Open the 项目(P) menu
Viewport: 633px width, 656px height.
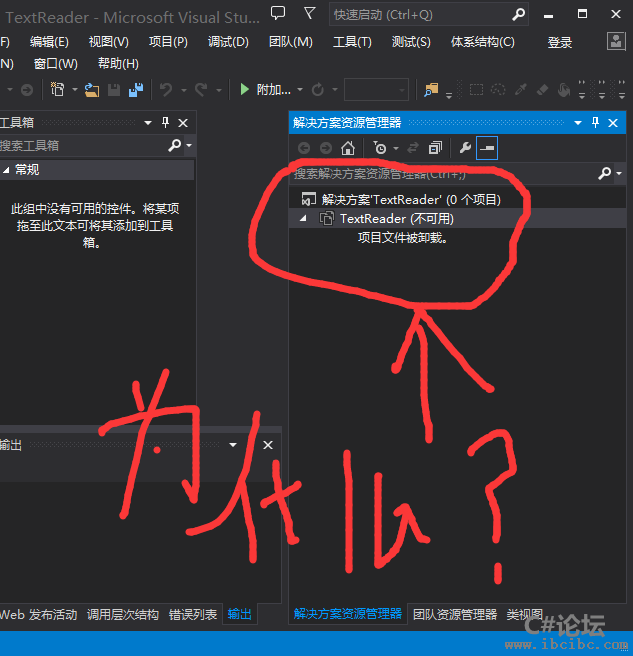pos(168,42)
